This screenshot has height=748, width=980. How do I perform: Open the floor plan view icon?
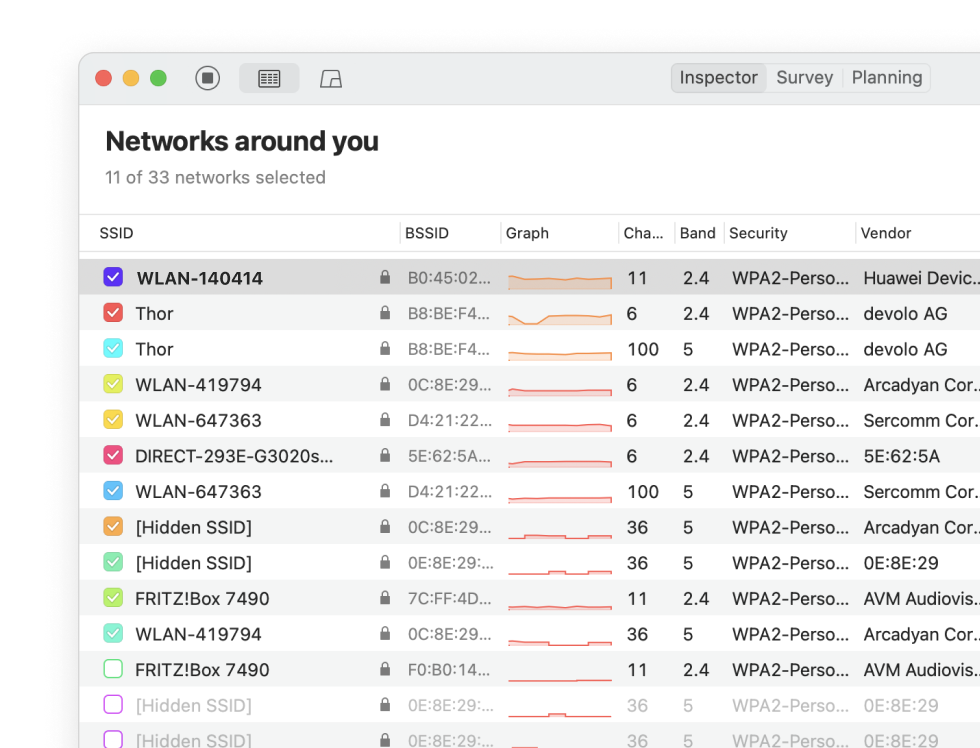(x=331, y=78)
